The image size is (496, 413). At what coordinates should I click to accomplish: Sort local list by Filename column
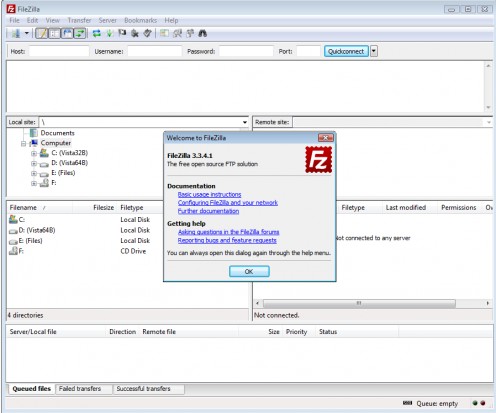coord(40,208)
